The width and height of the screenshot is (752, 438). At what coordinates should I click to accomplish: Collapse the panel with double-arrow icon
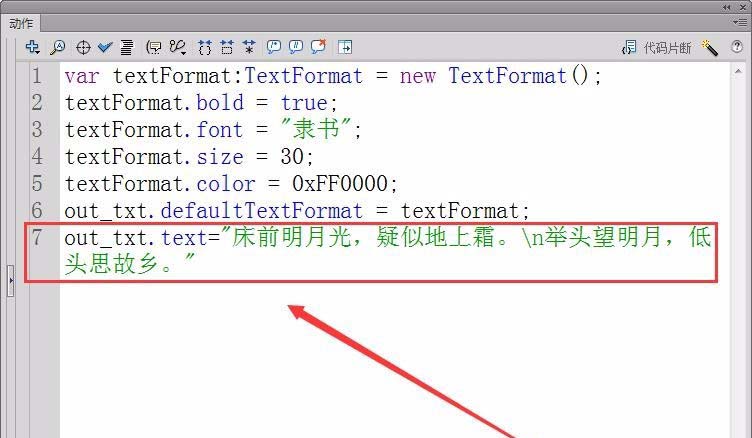727,7
